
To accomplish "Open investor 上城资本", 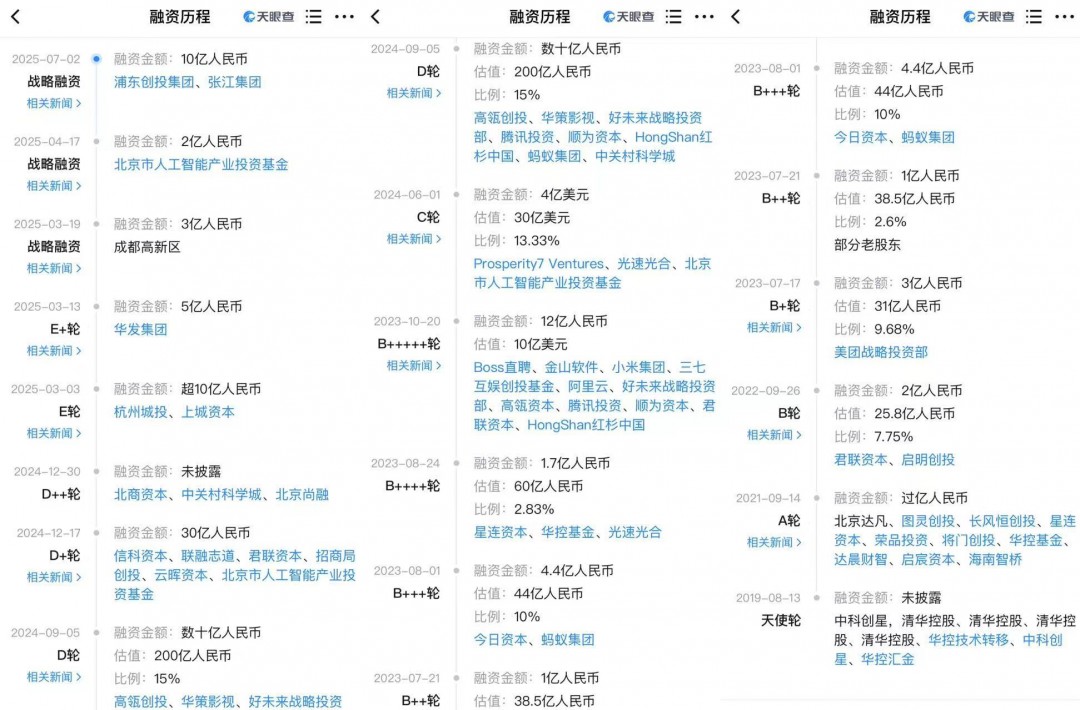I will click(207, 412).
